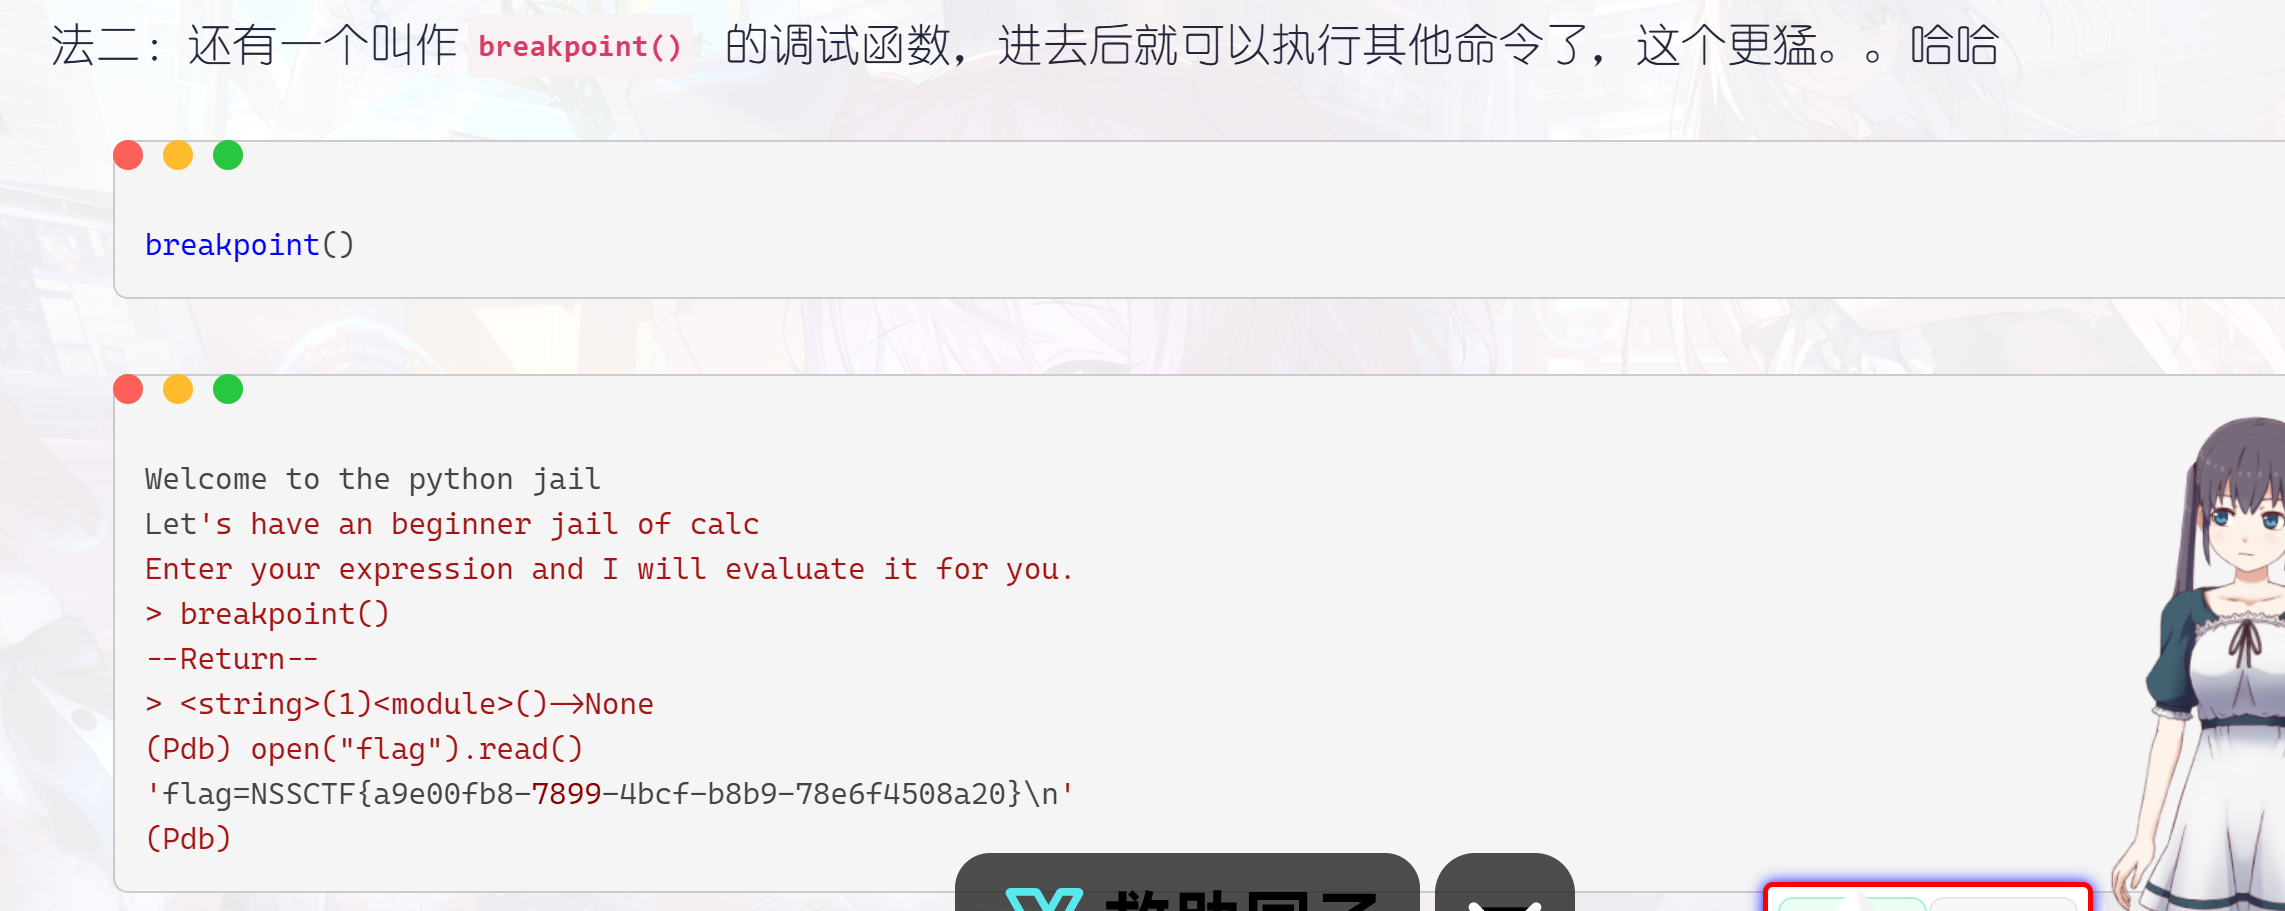2285x911 pixels.
Task: Click the '--Return--' line in terminal output
Action: pyautogui.click(x=232, y=659)
